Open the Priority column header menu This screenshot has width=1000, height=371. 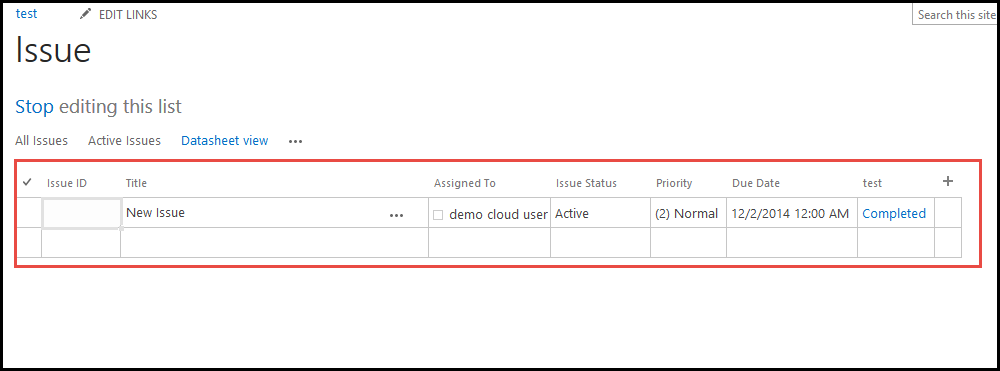click(674, 183)
